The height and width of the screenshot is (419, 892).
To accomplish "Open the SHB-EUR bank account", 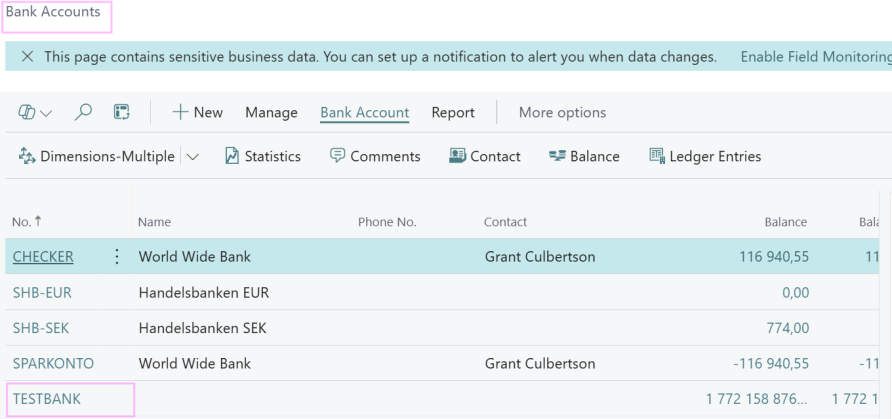I will click(42, 293).
